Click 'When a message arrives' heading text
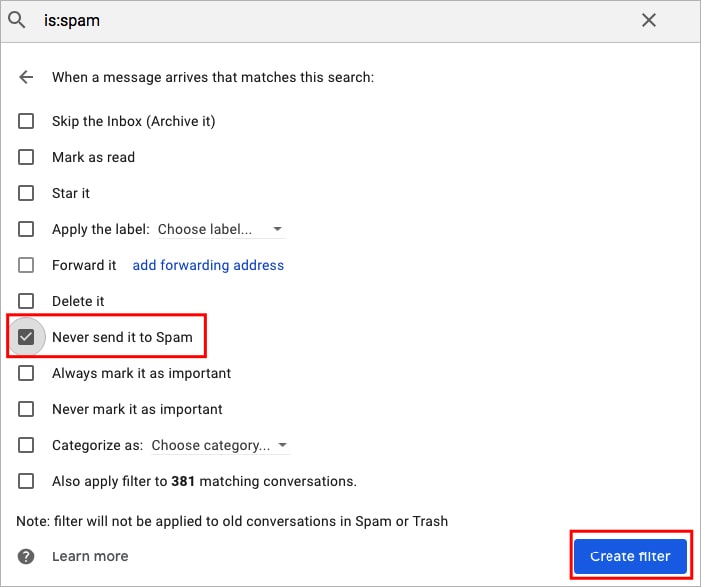Viewport: 701px width, 587px height. click(x=213, y=77)
